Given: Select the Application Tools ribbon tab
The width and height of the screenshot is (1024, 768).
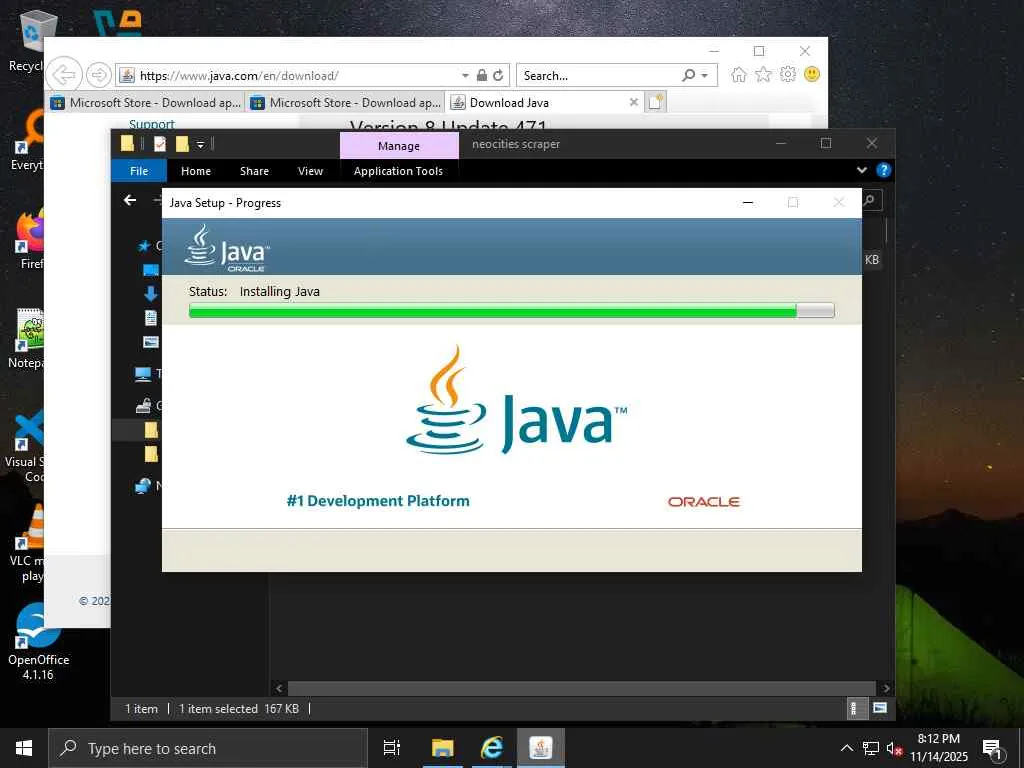Looking at the screenshot, I should coord(398,171).
